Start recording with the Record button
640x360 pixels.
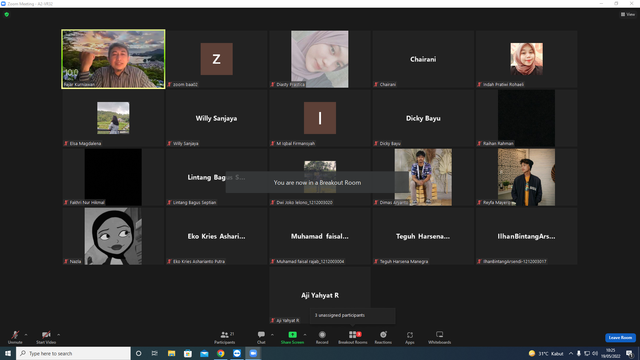click(322, 337)
